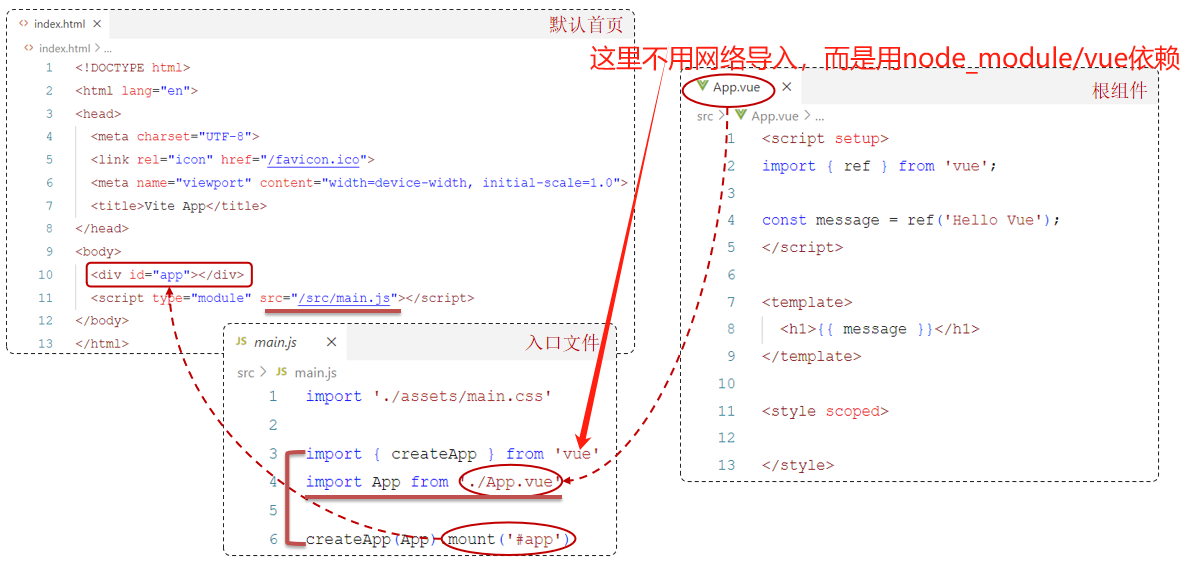
Task: Click line number 13 in index.html gutter
Action: tap(46, 344)
